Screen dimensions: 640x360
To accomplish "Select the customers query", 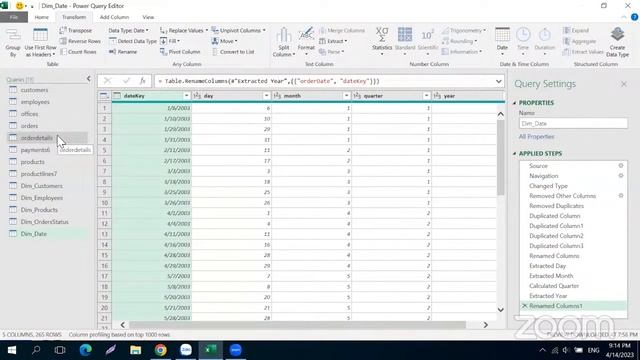I will click(x=34, y=90).
